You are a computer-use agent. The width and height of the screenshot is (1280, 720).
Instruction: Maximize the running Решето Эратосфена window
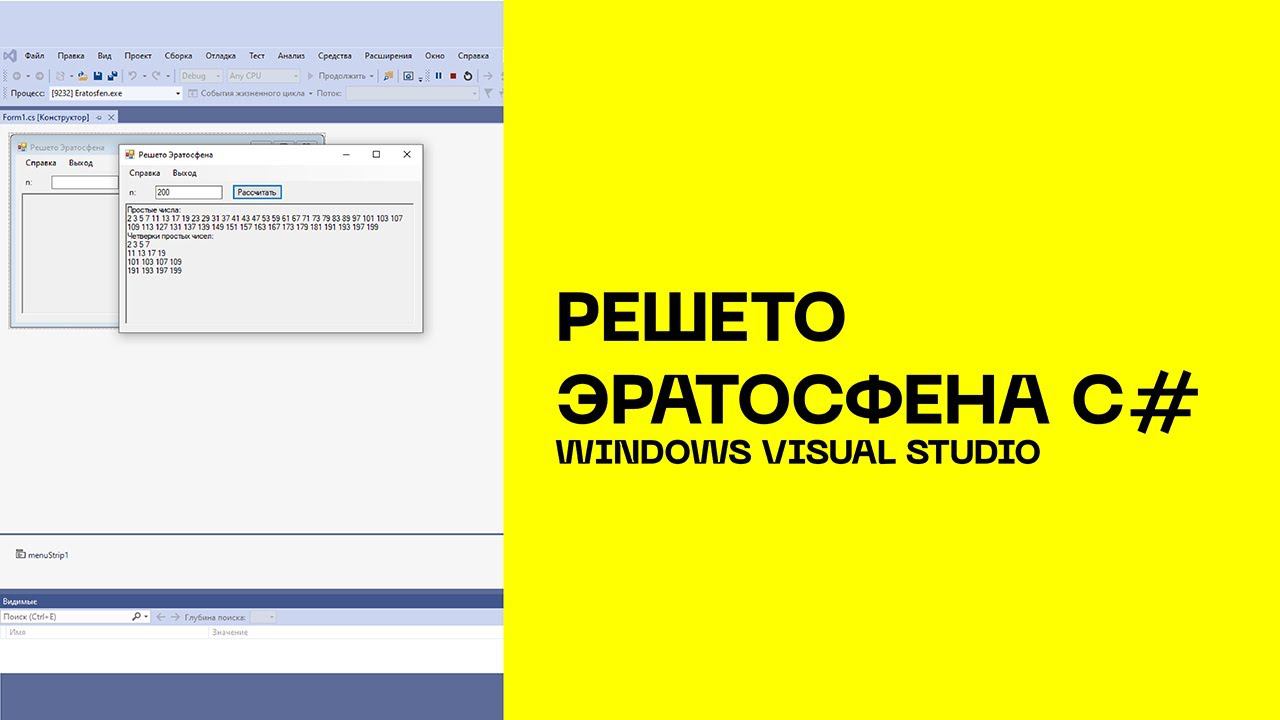point(376,154)
